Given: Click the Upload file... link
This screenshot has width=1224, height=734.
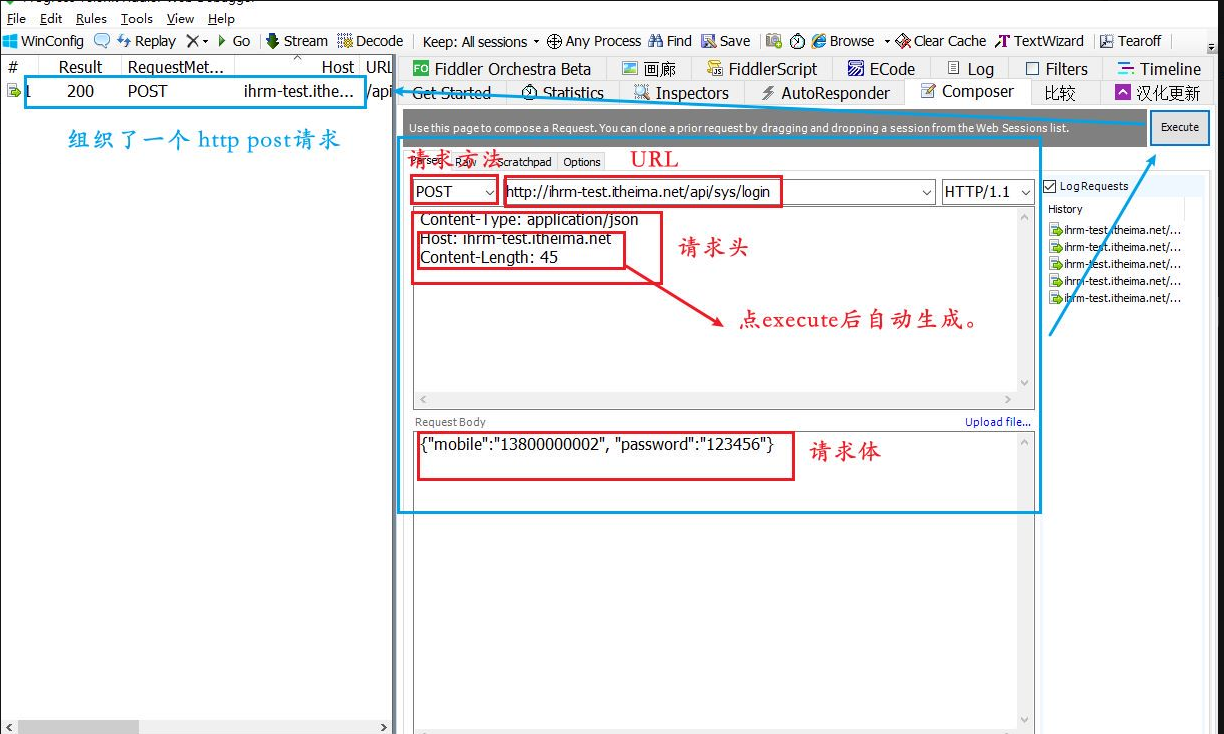Looking at the screenshot, I should click(x=998, y=422).
